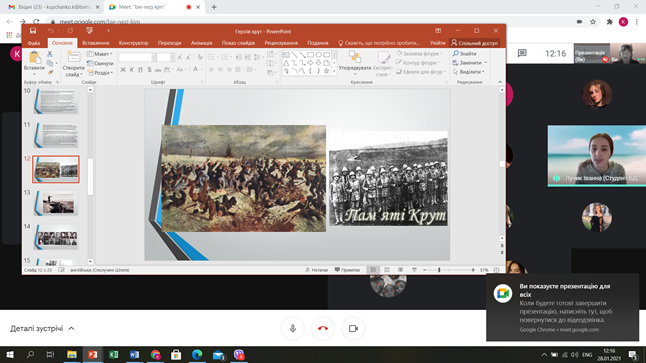Click the red hang-up call button

323,328
